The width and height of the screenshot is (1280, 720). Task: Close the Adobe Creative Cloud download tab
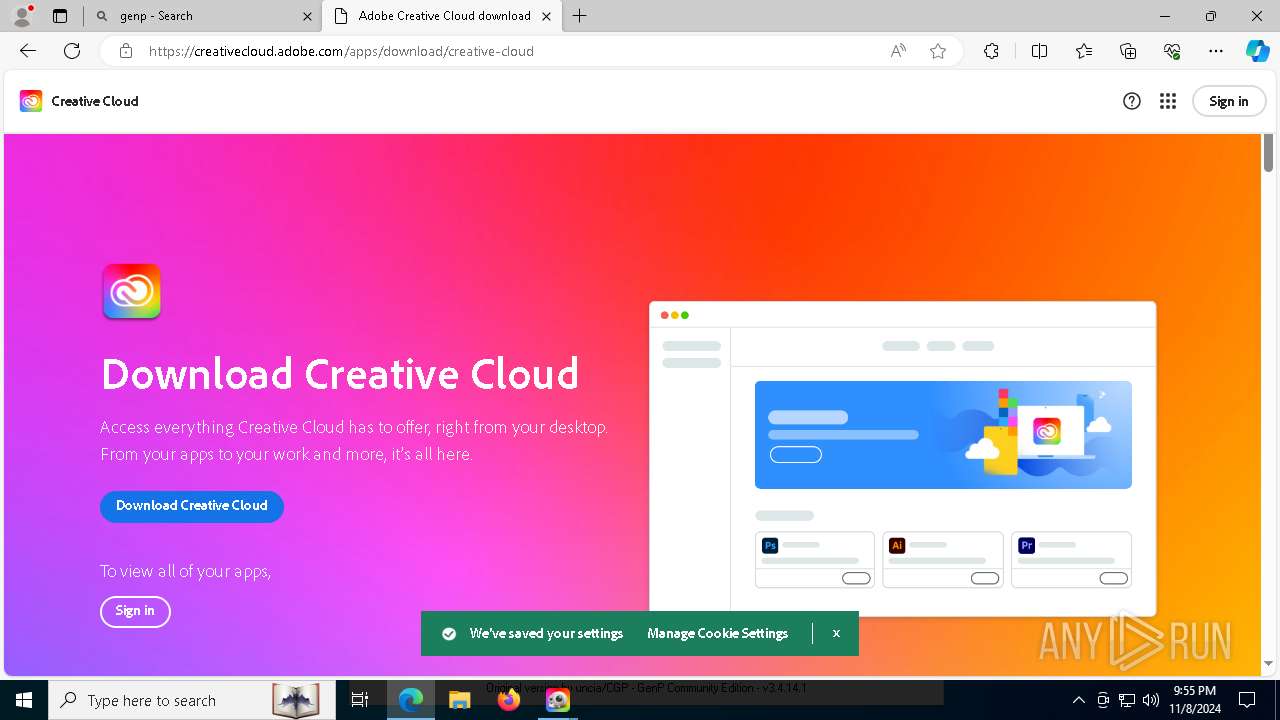coord(546,16)
